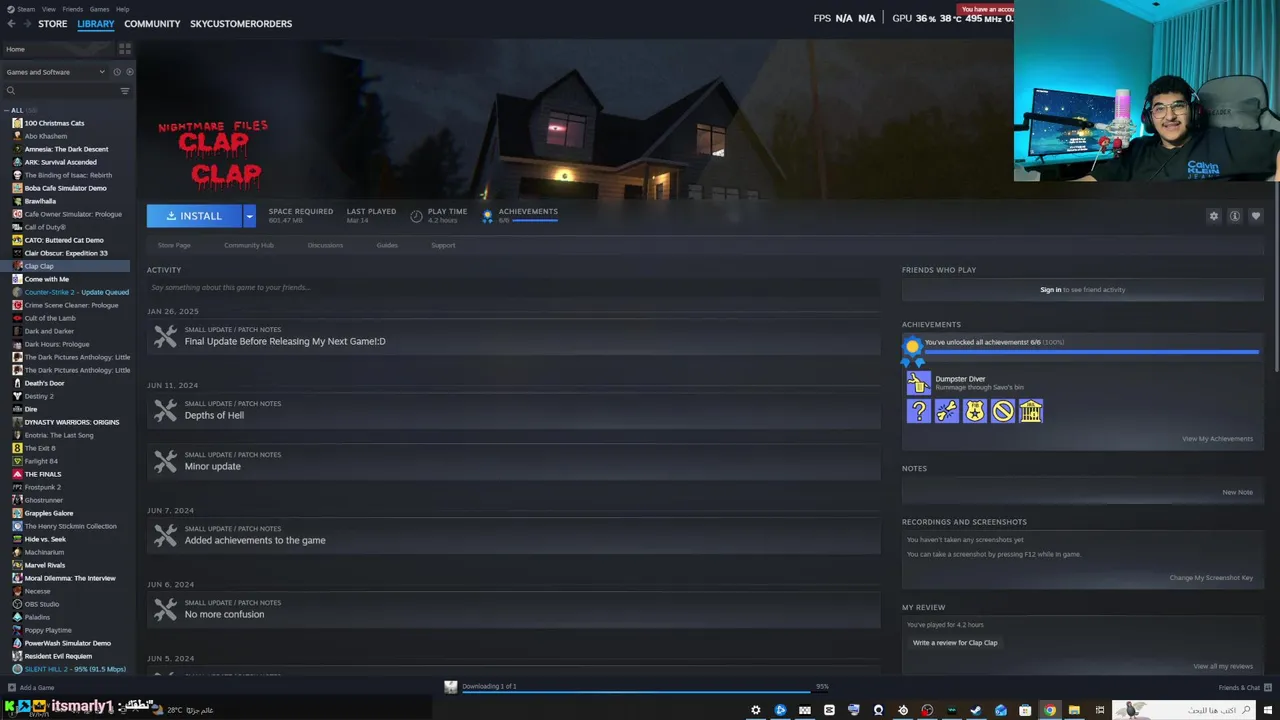Click the broken bone achievement icon
This screenshot has width=1280, height=720.
point(946,411)
